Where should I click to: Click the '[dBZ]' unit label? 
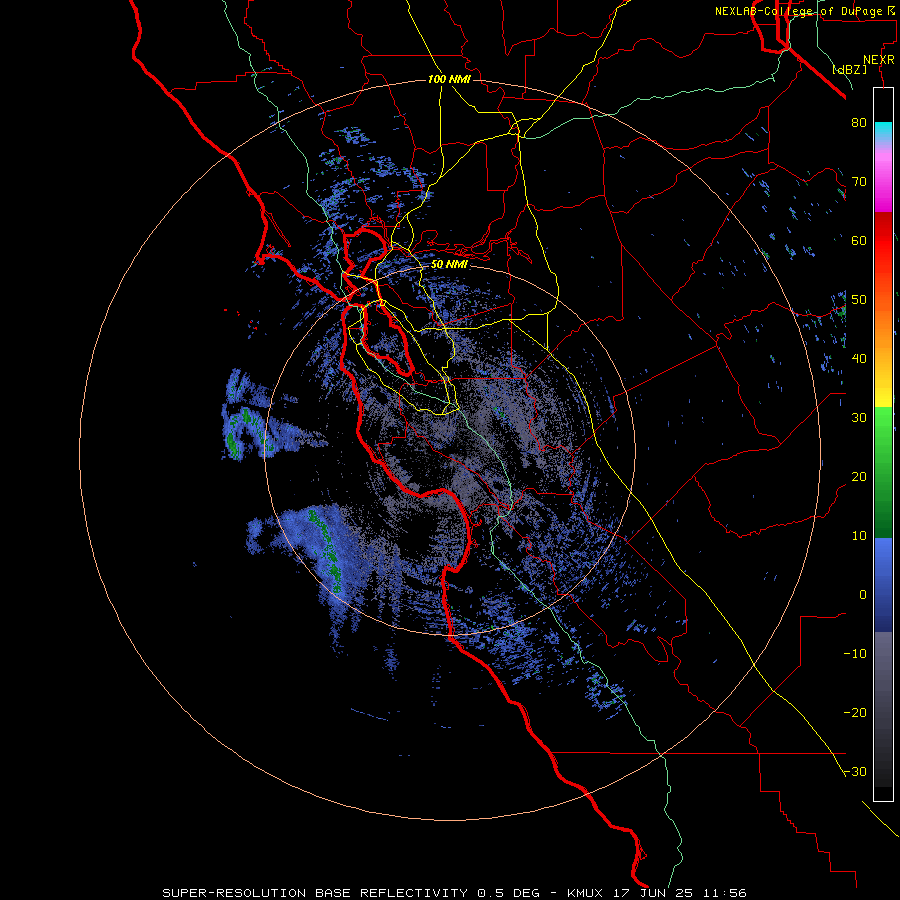(x=850, y=70)
